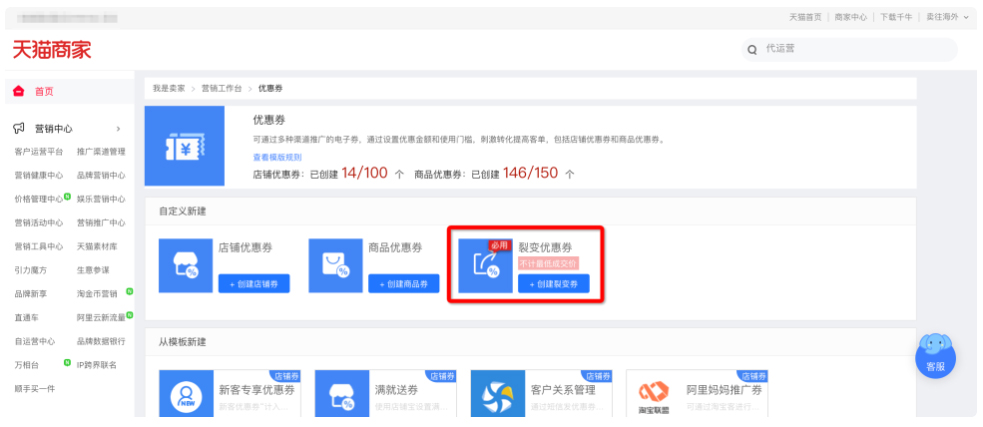Click the 新客专享优惠券 template icon

(186, 394)
